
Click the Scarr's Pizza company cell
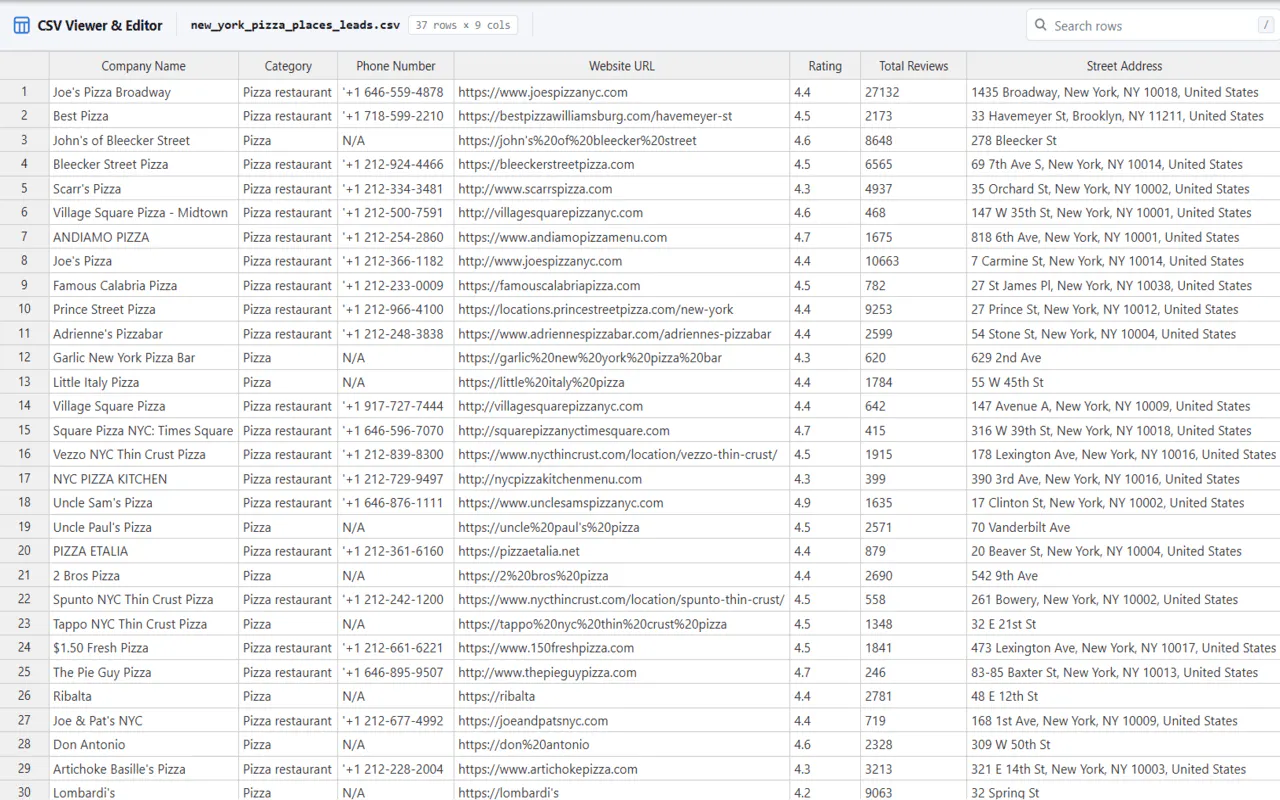[x=143, y=189]
